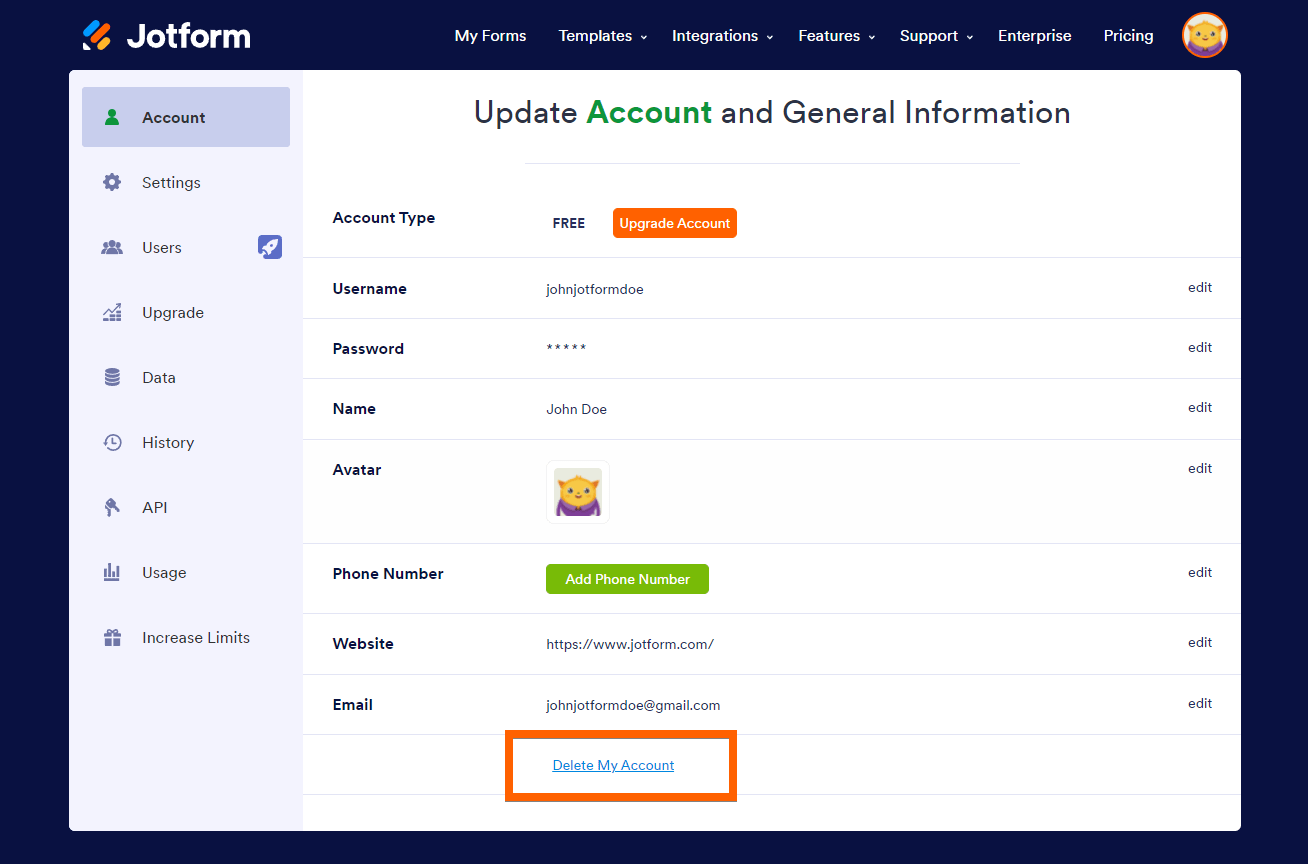Click the username value johnjotformdoe

point(595,289)
